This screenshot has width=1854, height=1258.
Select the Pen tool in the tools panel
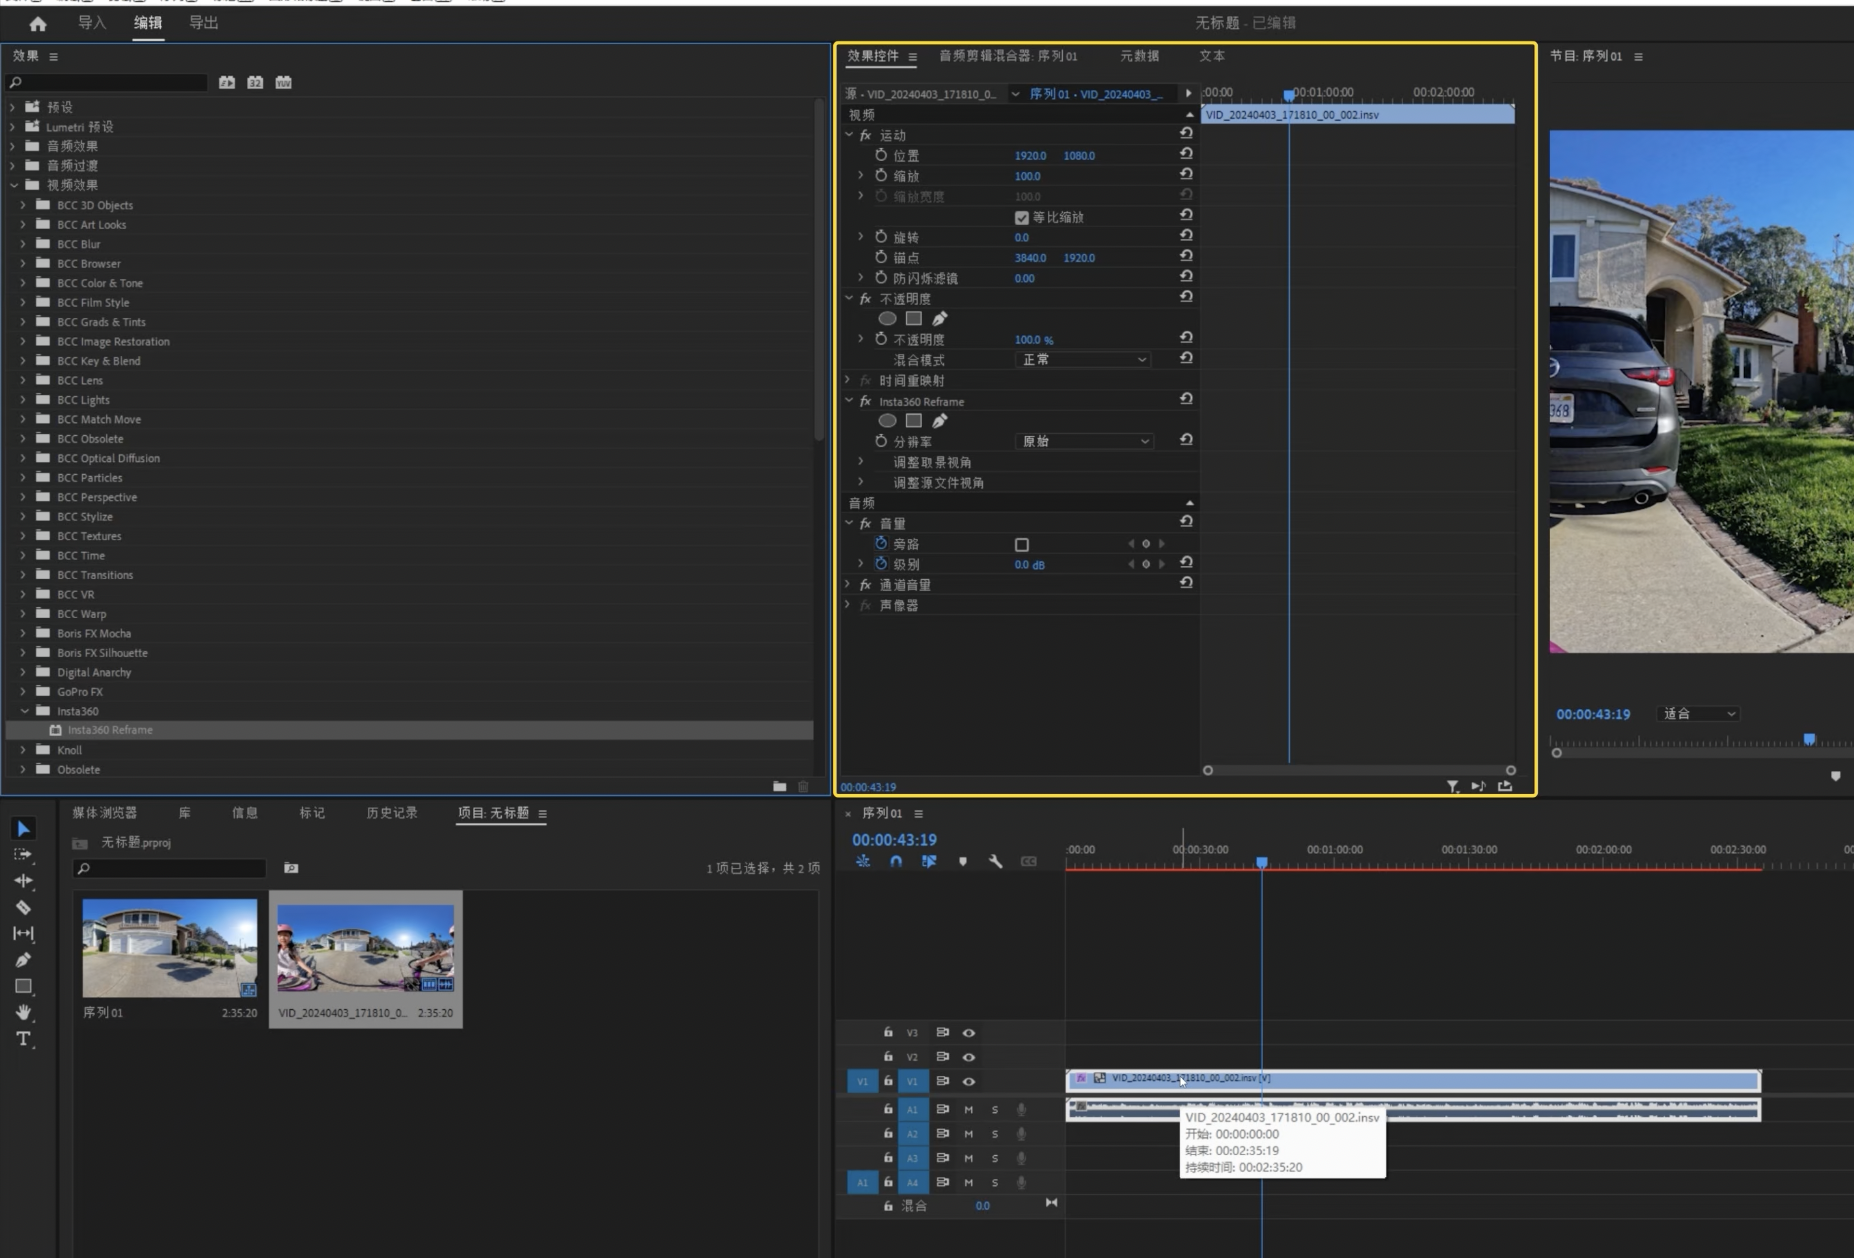coord(23,960)
